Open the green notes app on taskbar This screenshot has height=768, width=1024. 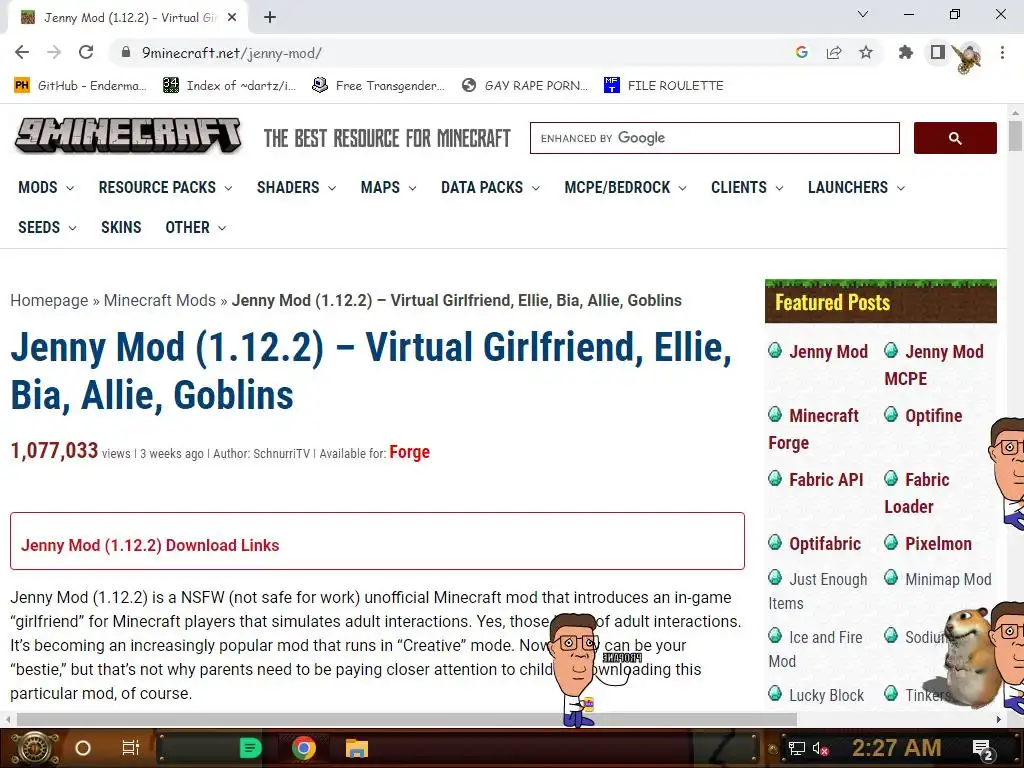(250, 748)
